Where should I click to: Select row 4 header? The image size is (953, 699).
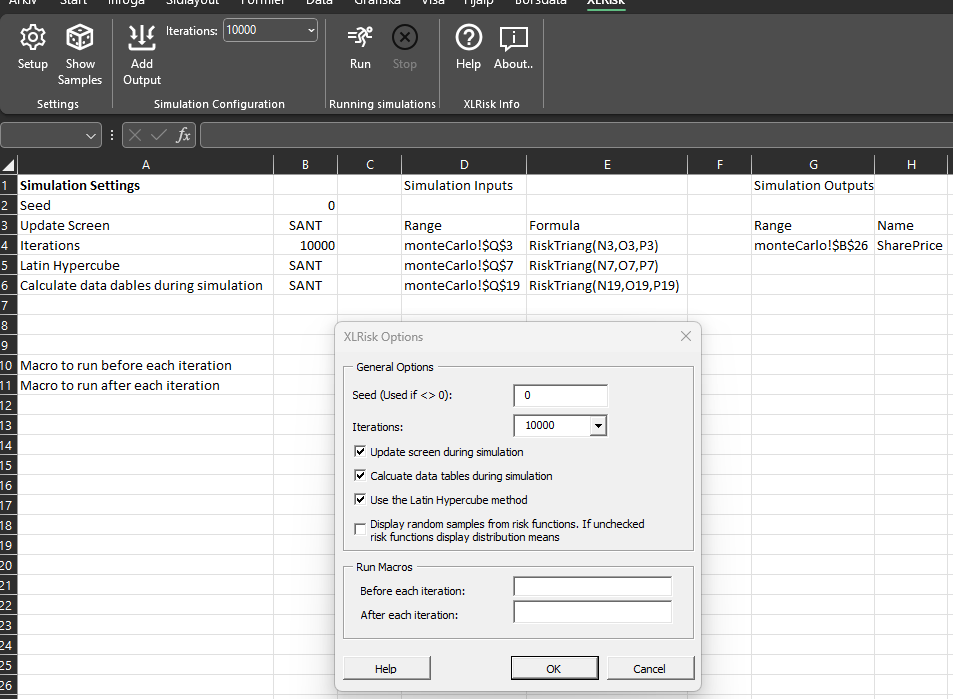8,245
